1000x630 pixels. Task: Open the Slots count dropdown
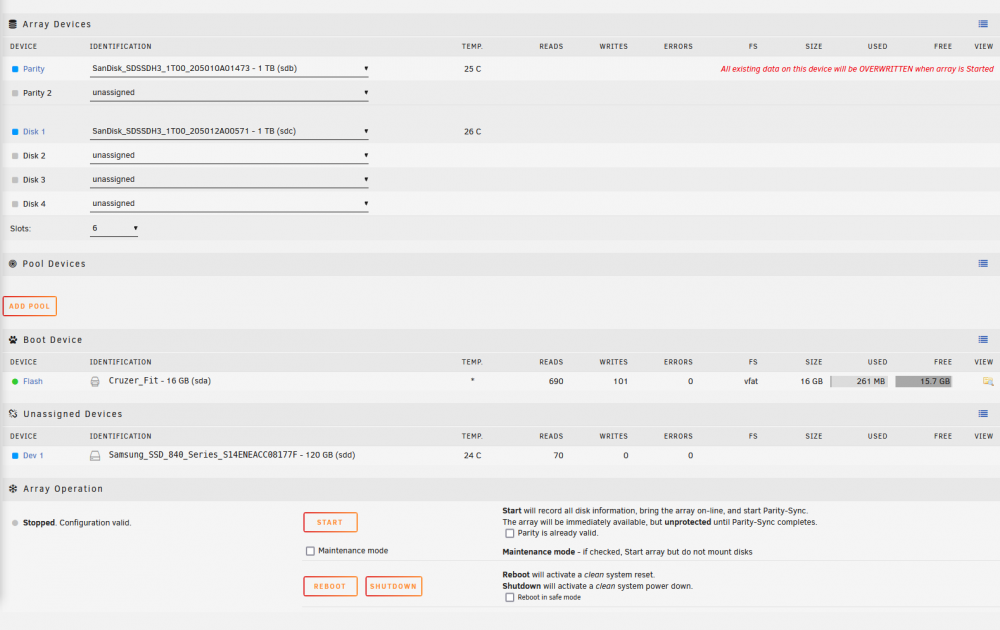point(114,228)
